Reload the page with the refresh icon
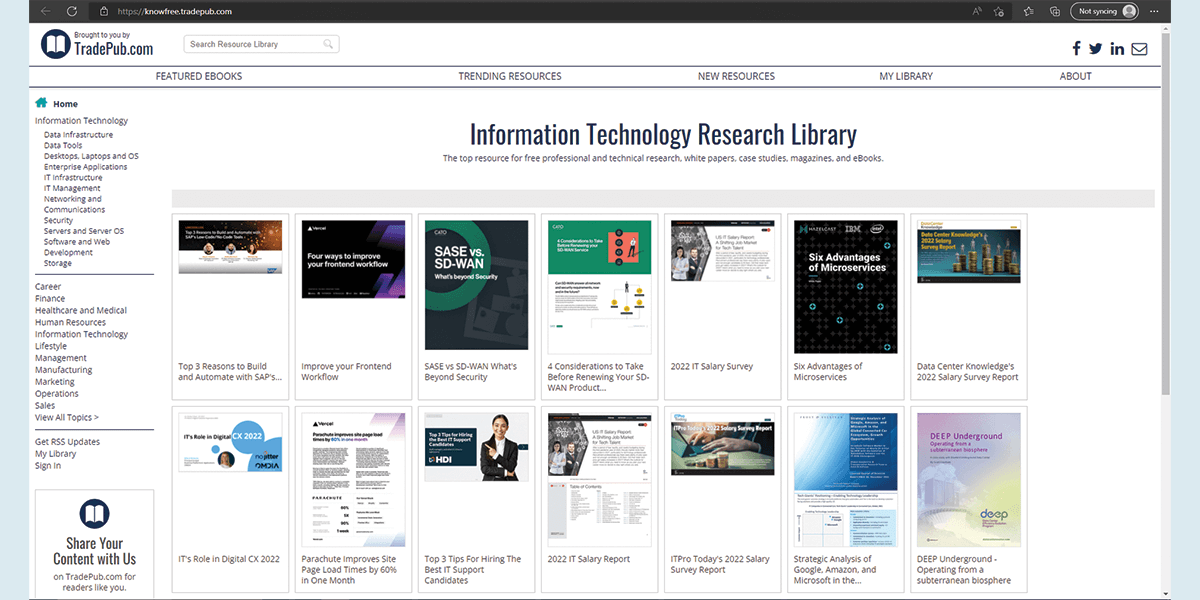This screenshot has width=1200, height=600. (72, 11)
